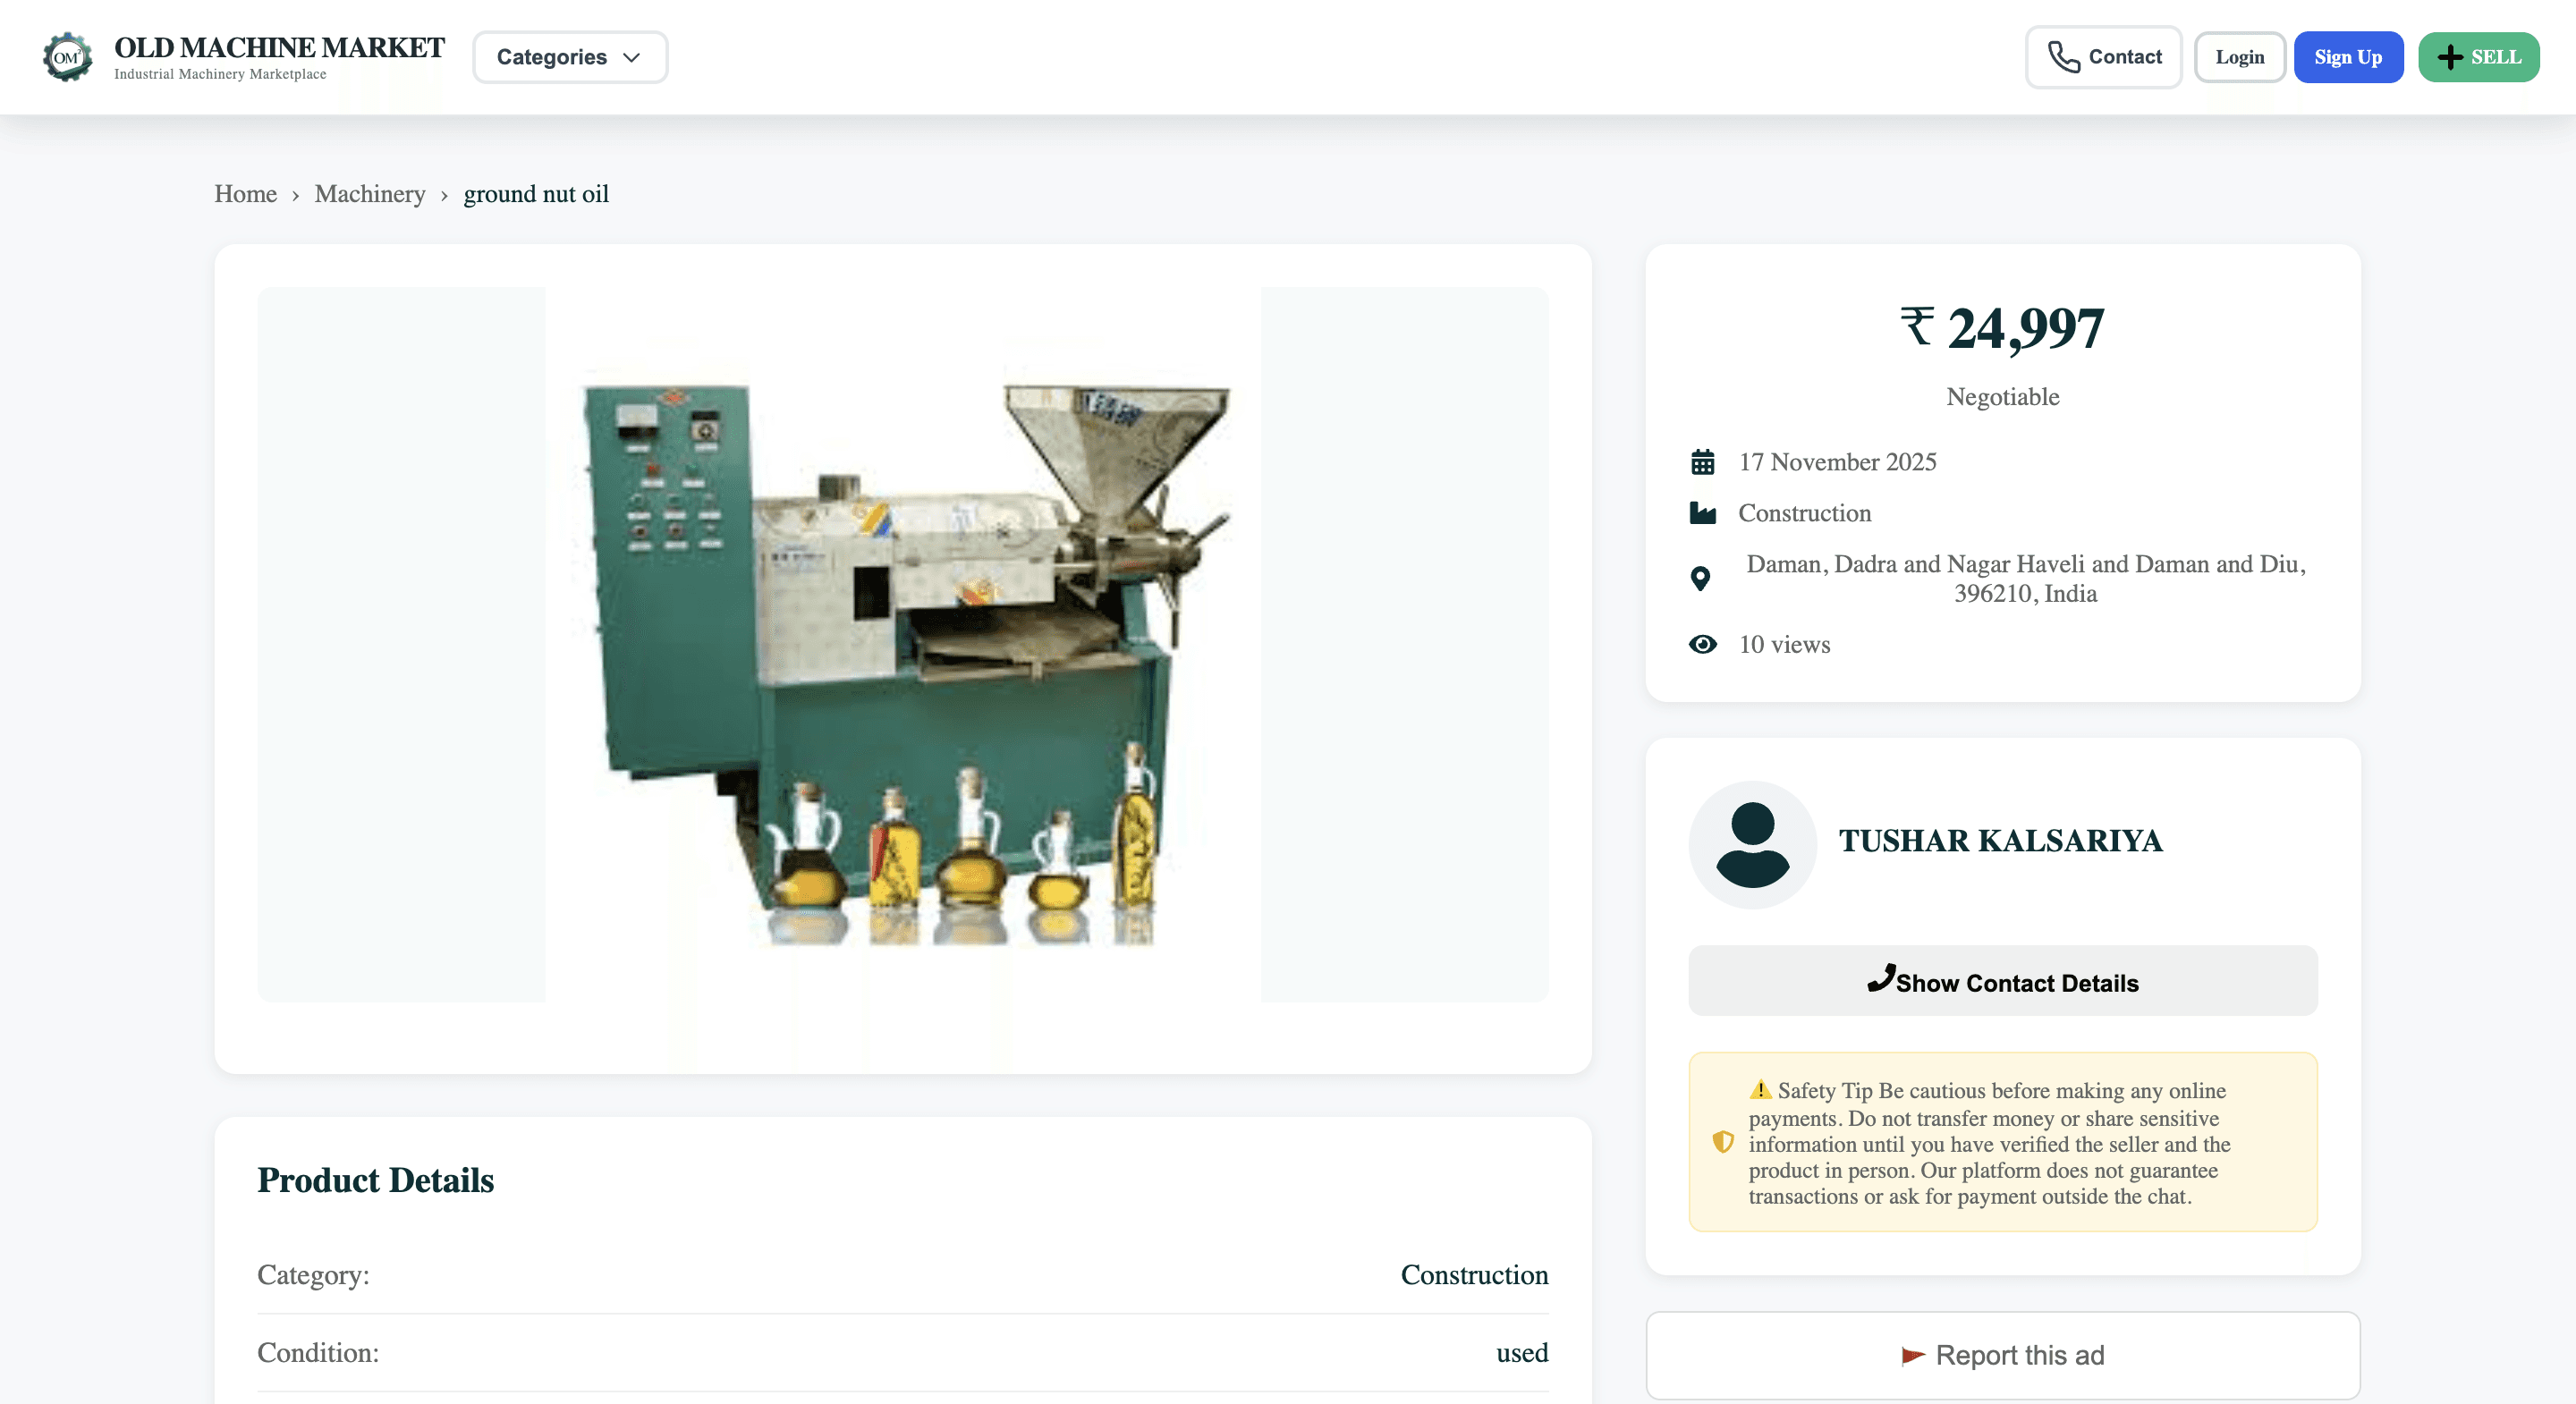Click the location pin icon by Daman address
2576x1404 pixels.
click(x=1700, y=578)
